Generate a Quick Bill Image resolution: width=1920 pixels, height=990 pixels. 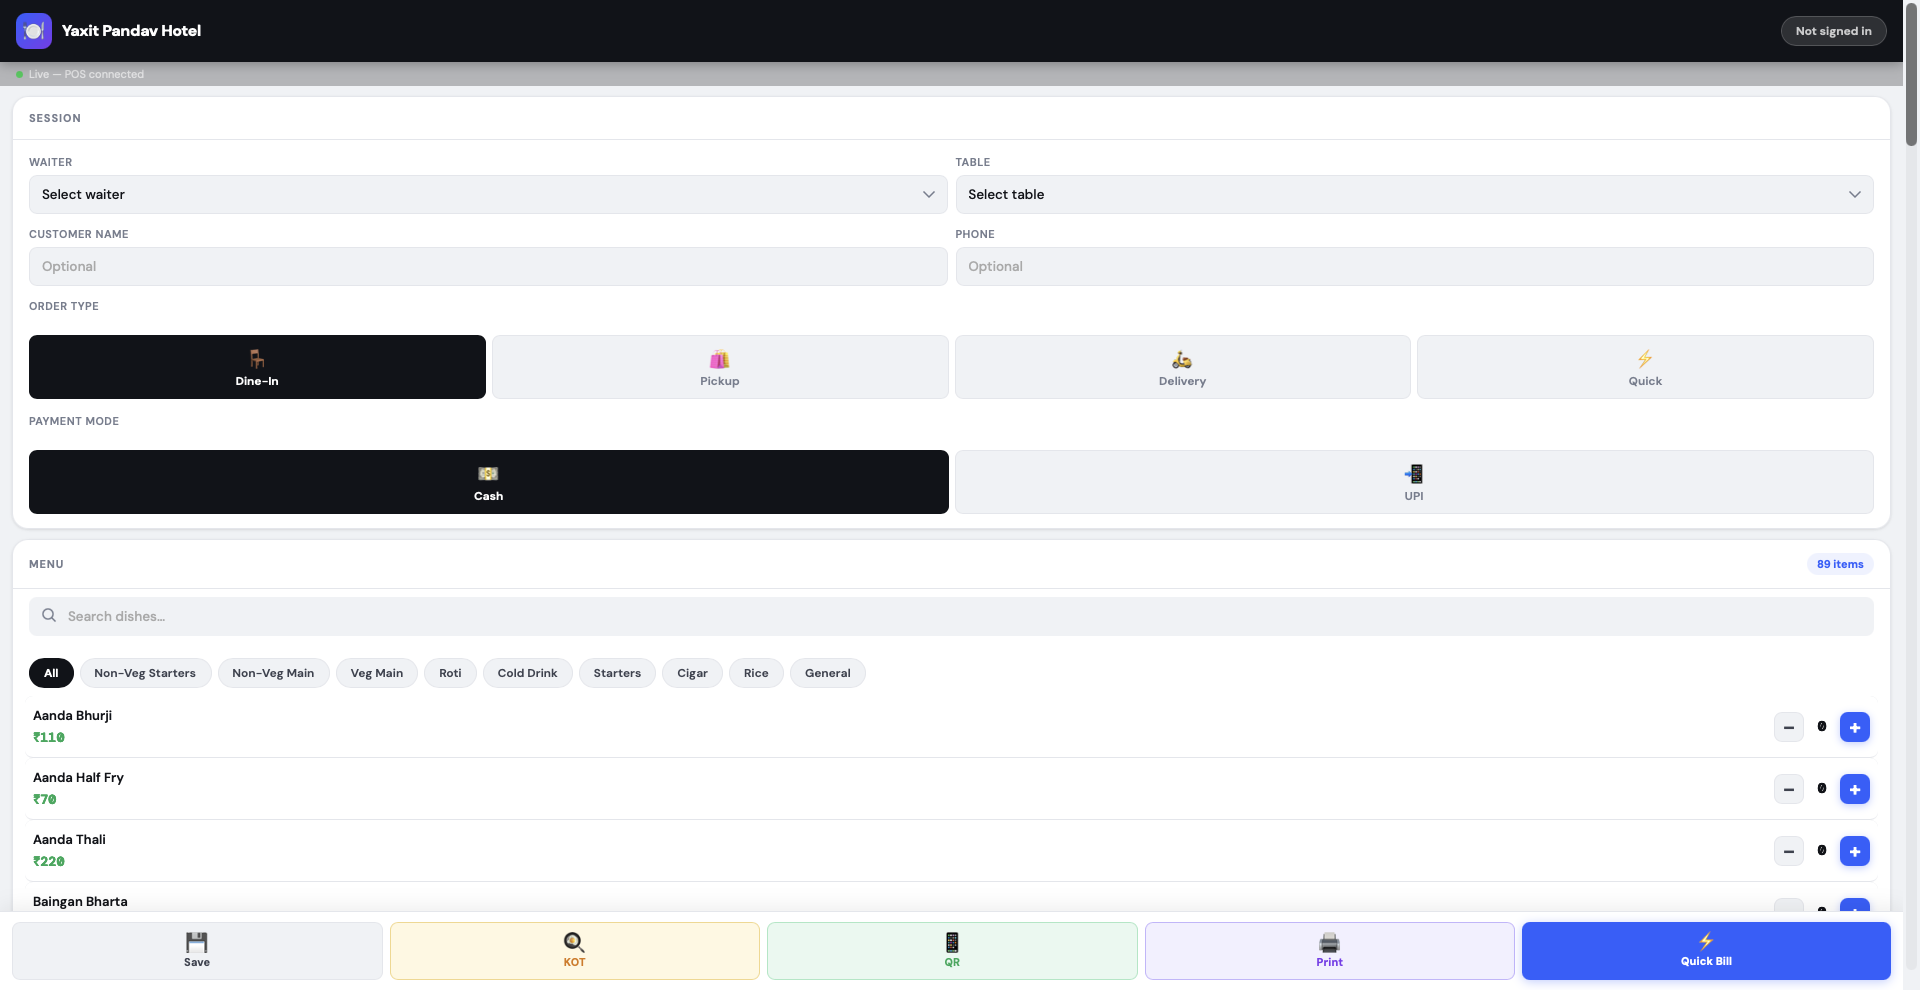tap(1706, 951)
